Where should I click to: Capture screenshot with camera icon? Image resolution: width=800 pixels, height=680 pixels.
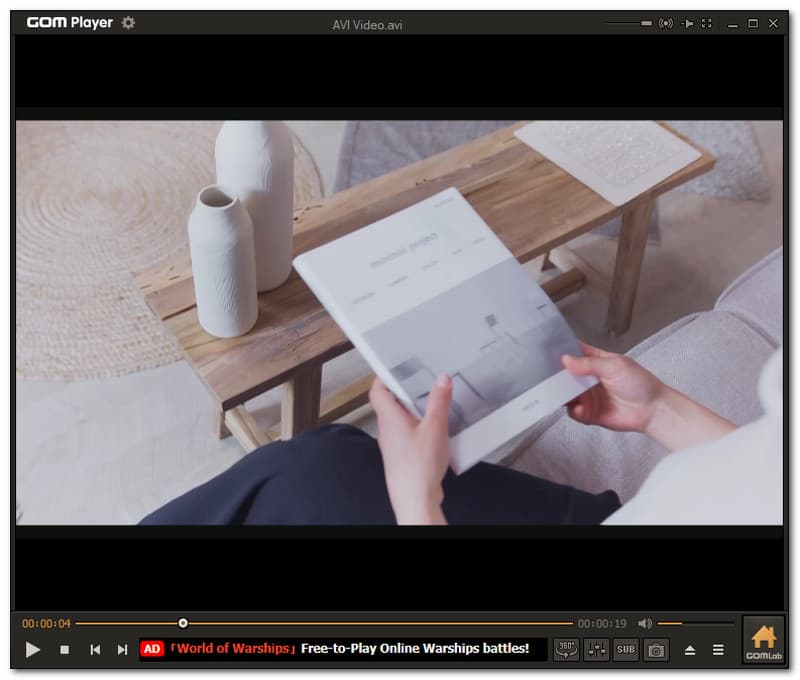click(x=656, y=650)
